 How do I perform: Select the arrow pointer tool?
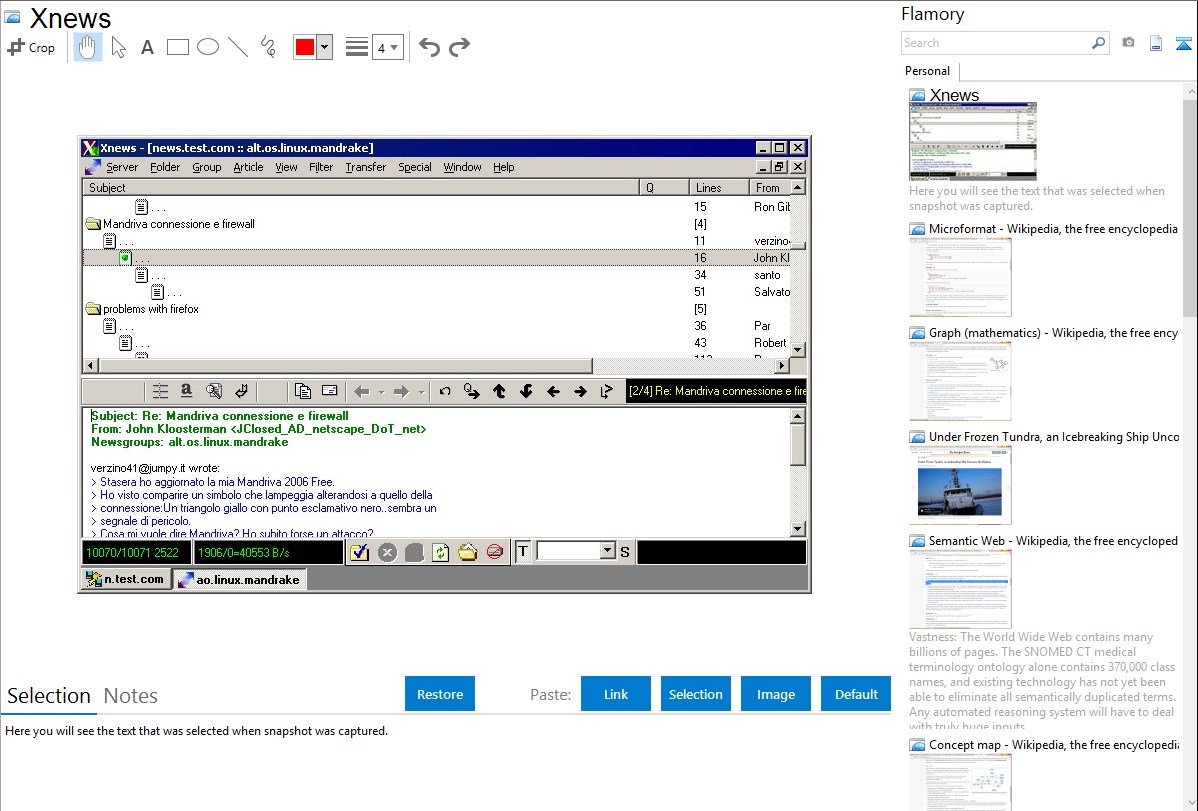pyautogui.click(x=118, y=47)
